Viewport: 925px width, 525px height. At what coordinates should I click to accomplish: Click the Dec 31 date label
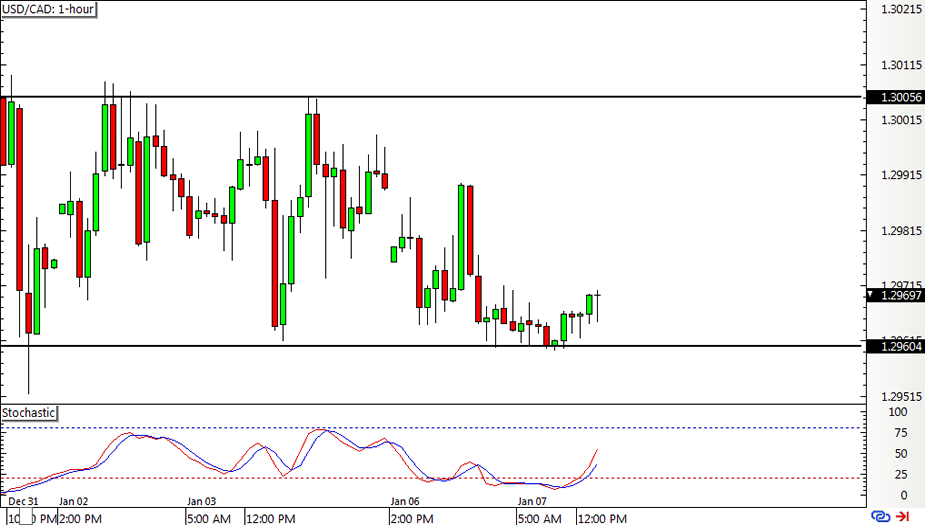pyautogui.click(x=24, y=501)
